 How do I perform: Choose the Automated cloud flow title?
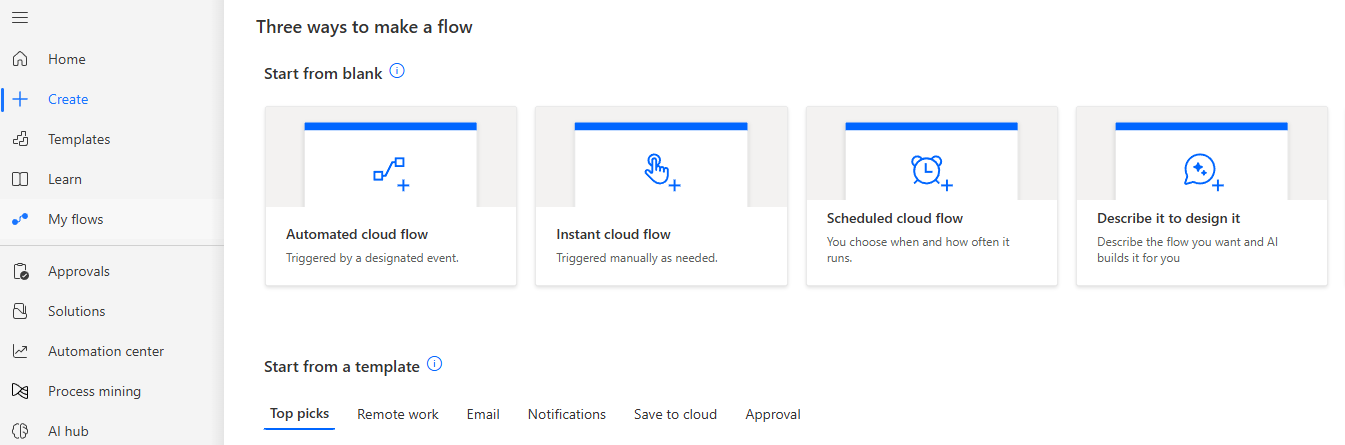[357, 234]
